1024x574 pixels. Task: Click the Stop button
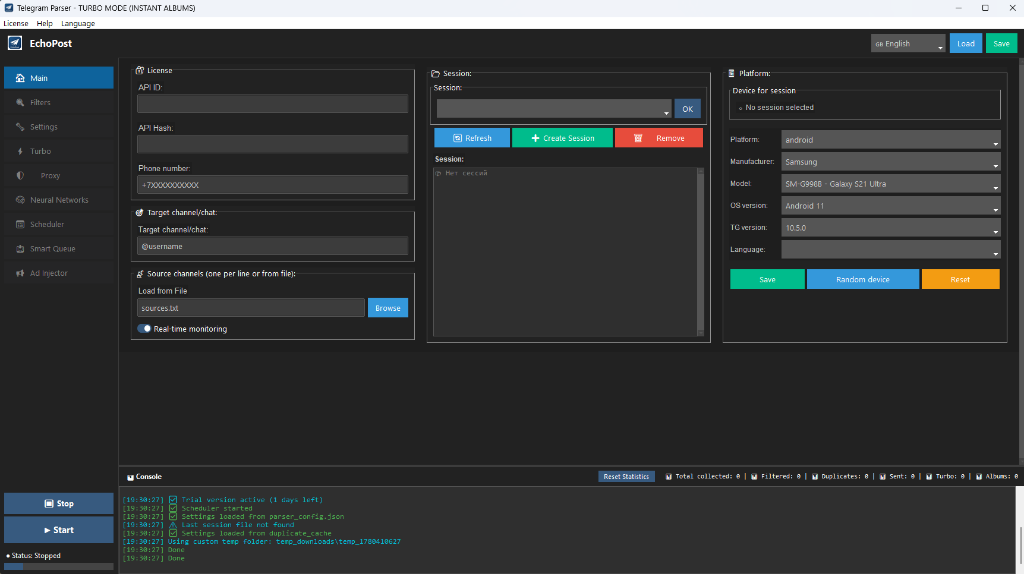pyautogui.click(x=59, y=503)
